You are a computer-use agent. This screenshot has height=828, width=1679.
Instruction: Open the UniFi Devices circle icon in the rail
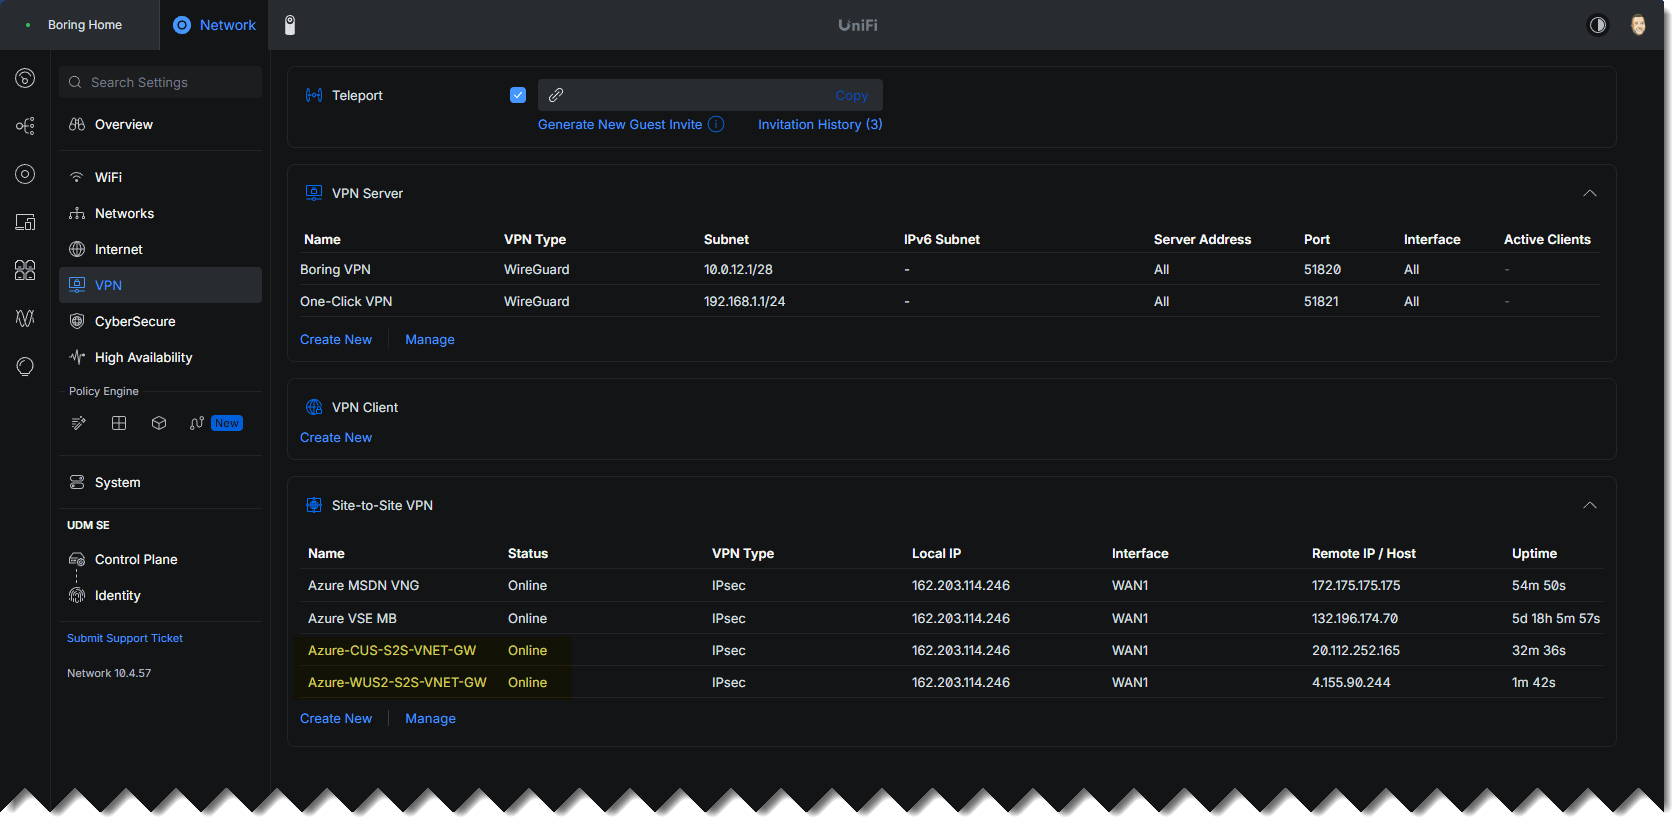(25, 174)
